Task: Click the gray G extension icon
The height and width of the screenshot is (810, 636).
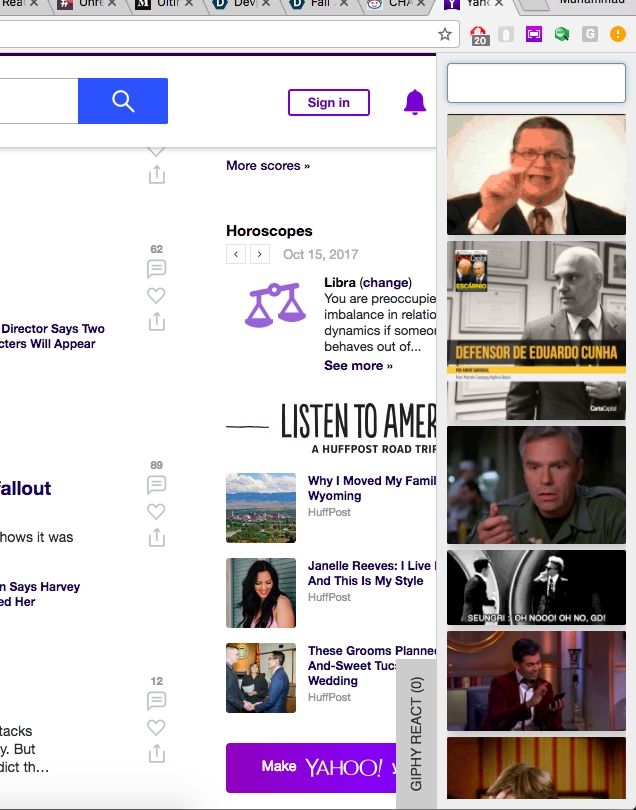Action: click(590, 35)
